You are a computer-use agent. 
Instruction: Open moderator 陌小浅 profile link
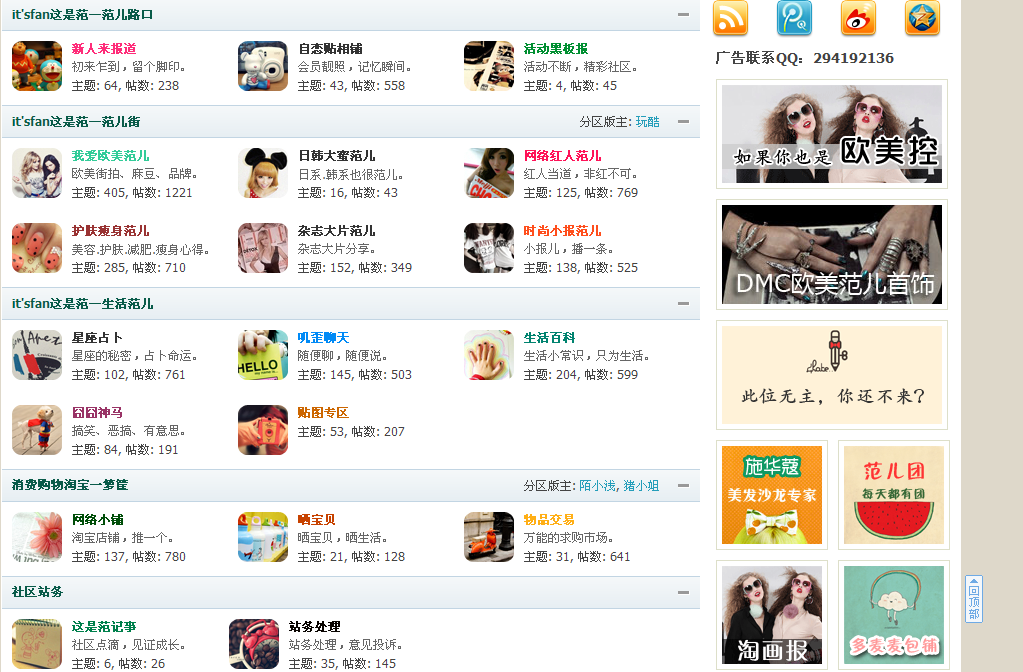[x=597, y=485]
